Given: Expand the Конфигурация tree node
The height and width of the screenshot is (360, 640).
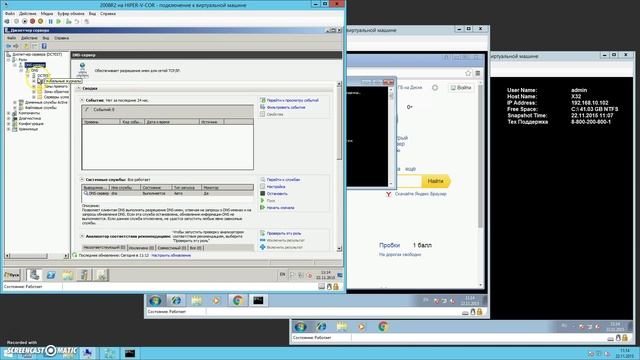Looking at the screenshot, I should (9, 124).
